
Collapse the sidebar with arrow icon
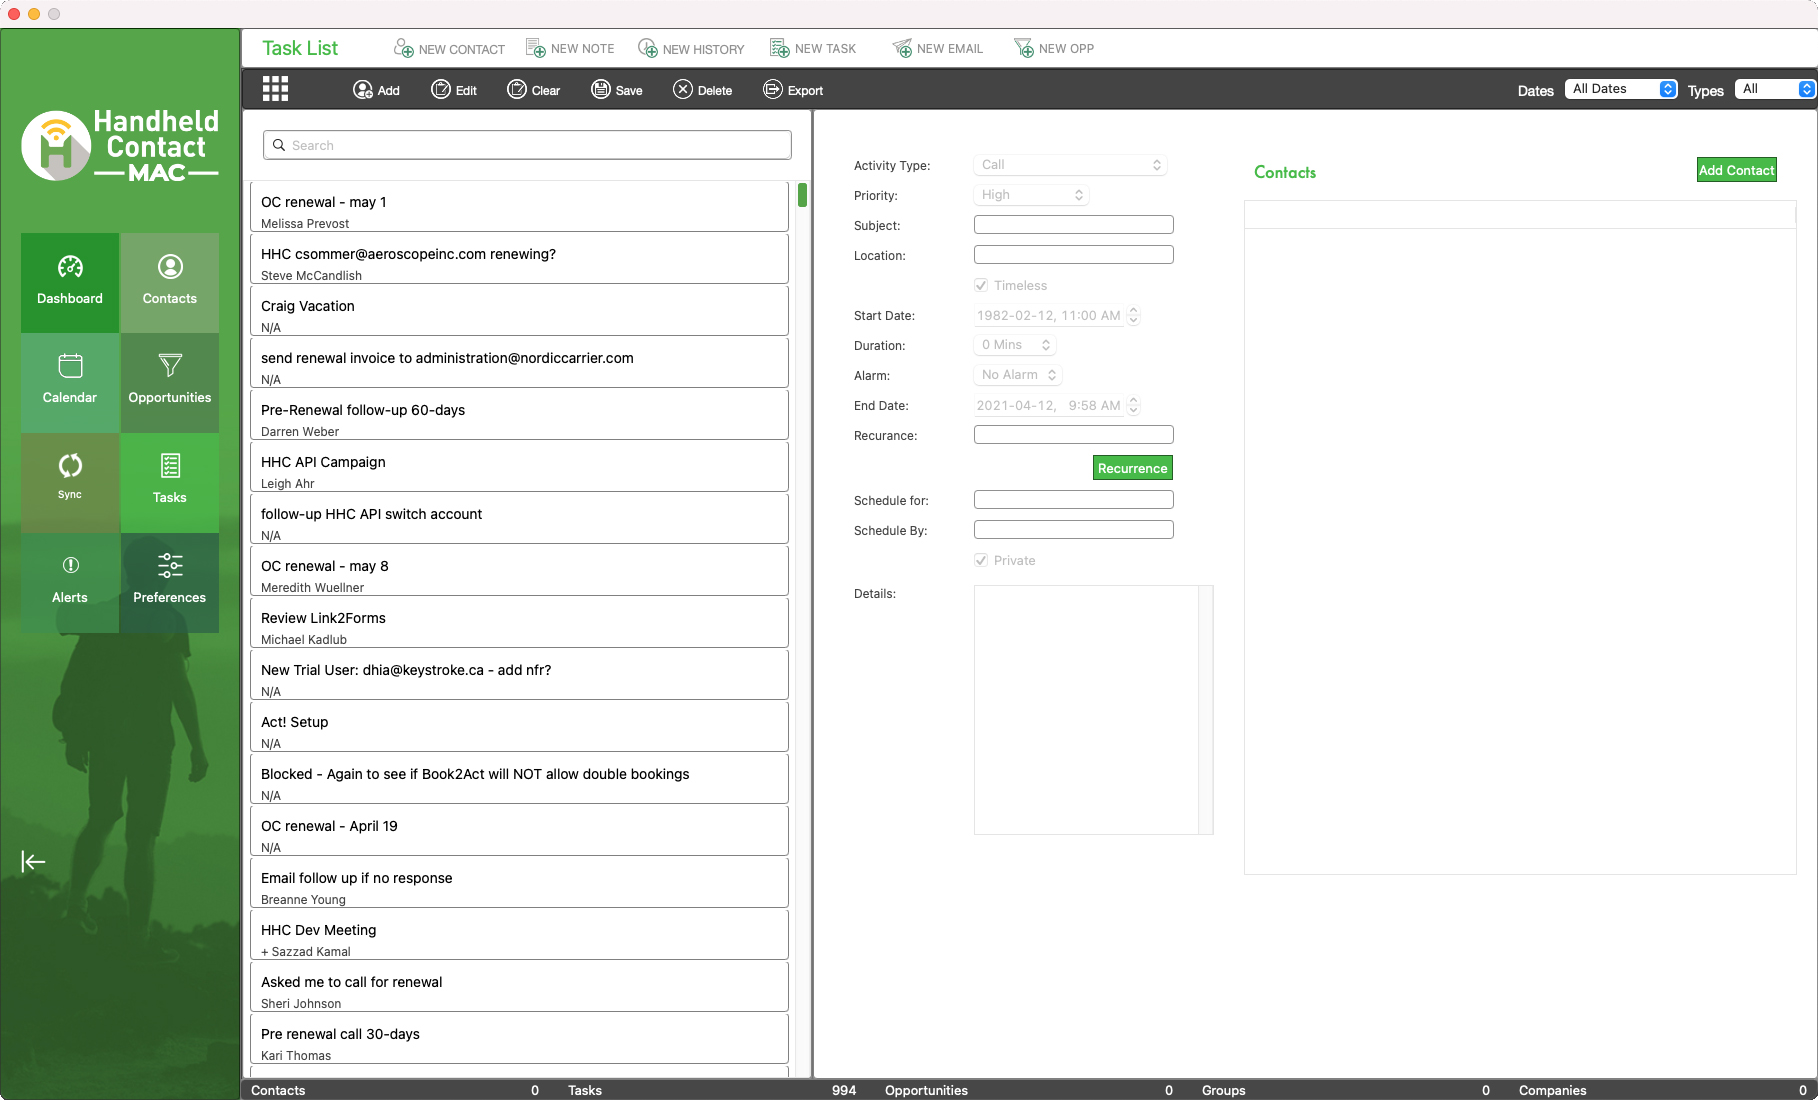(33, 861)
